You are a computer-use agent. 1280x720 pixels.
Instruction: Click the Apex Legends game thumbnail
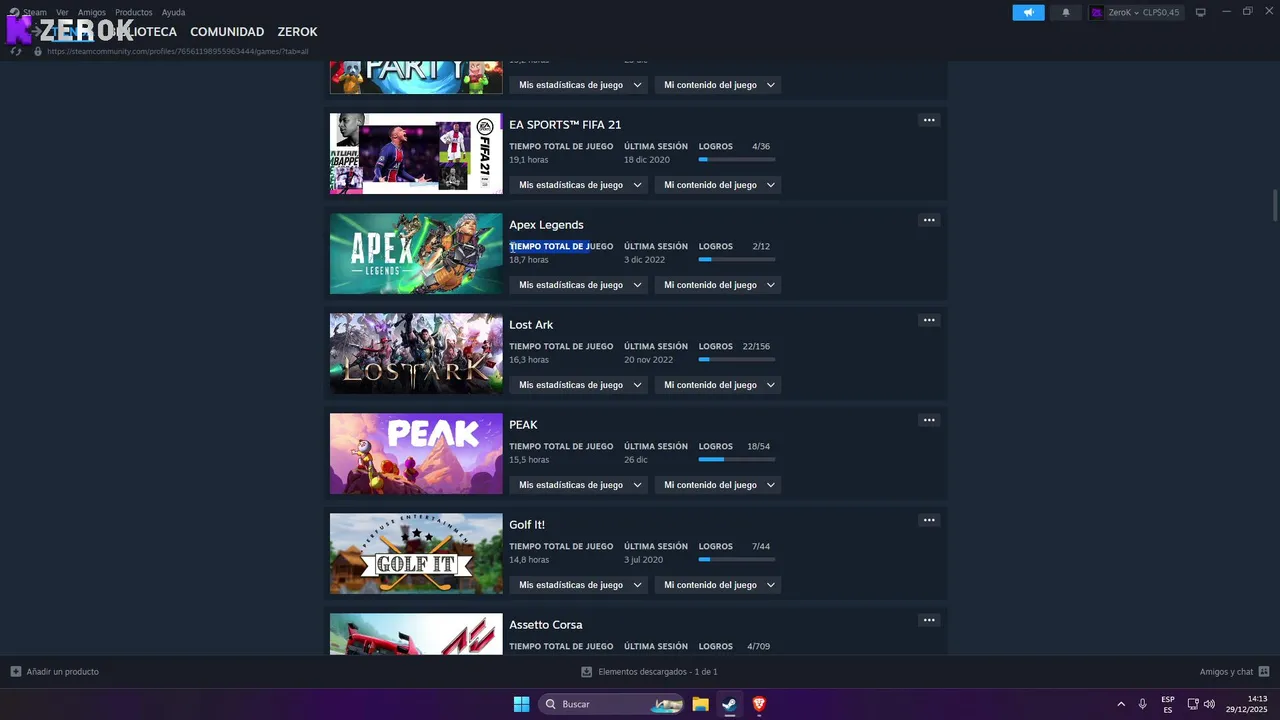click(x=416, y=253)
